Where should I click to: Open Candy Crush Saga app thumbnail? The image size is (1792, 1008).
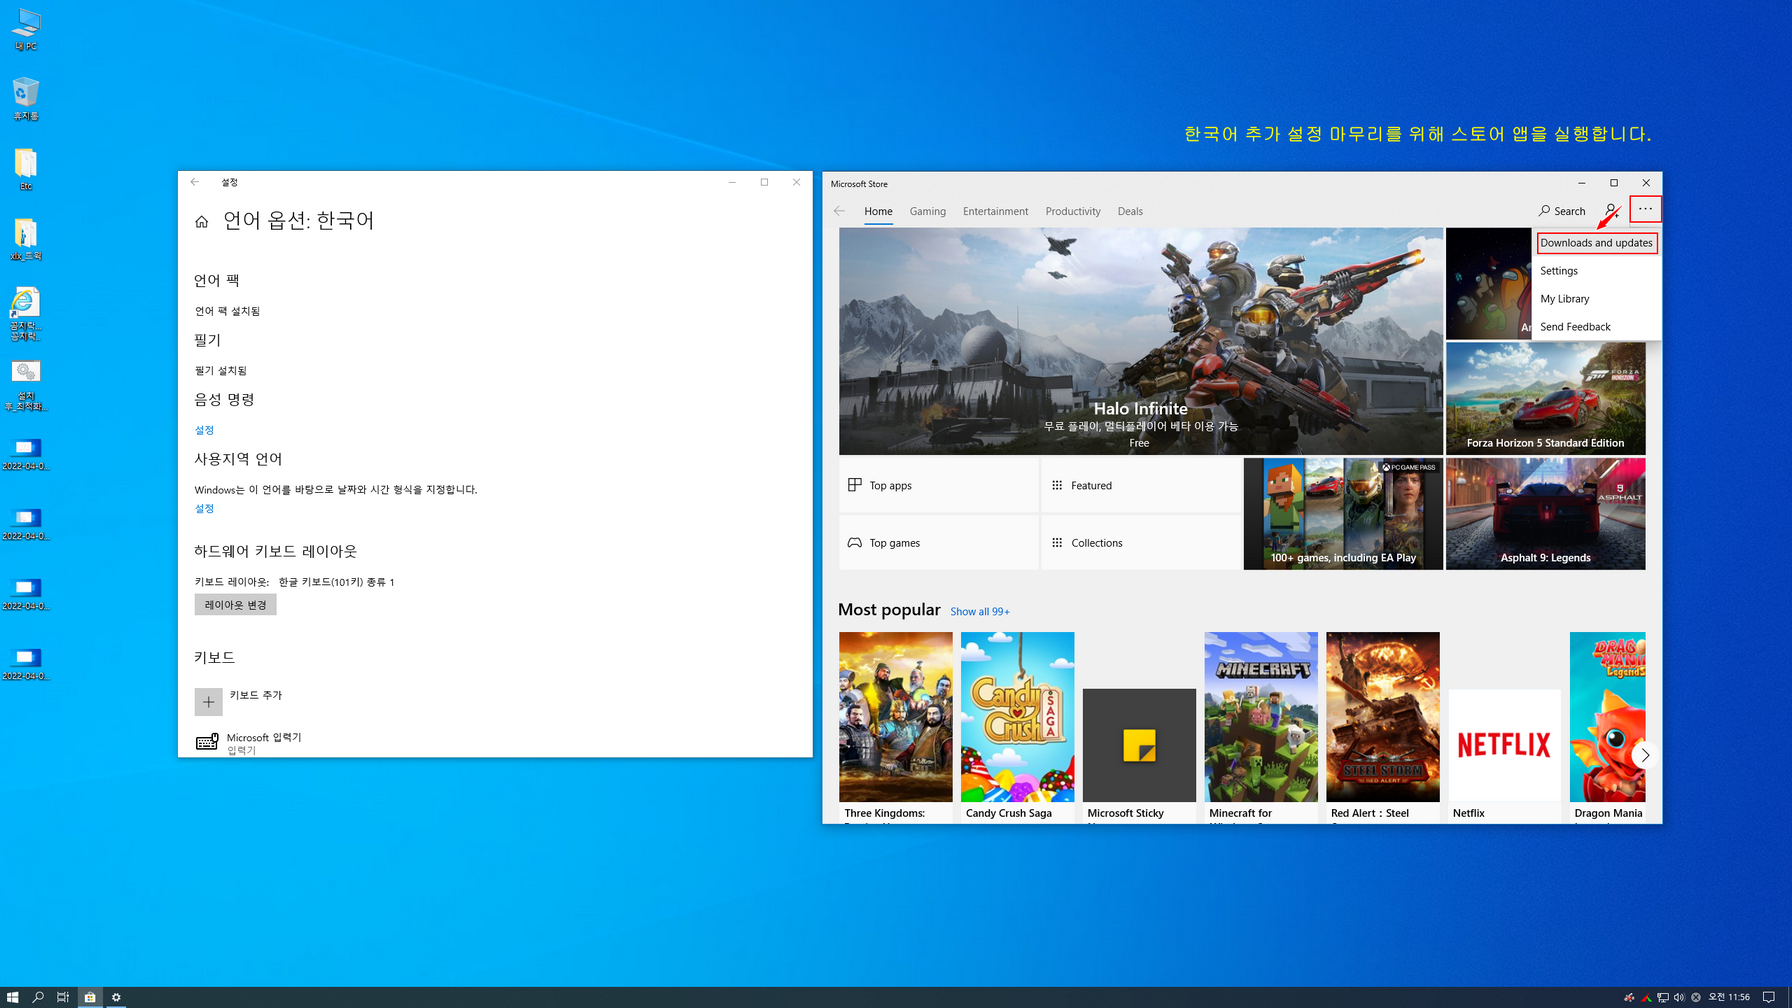click(x=1017, y=717)
